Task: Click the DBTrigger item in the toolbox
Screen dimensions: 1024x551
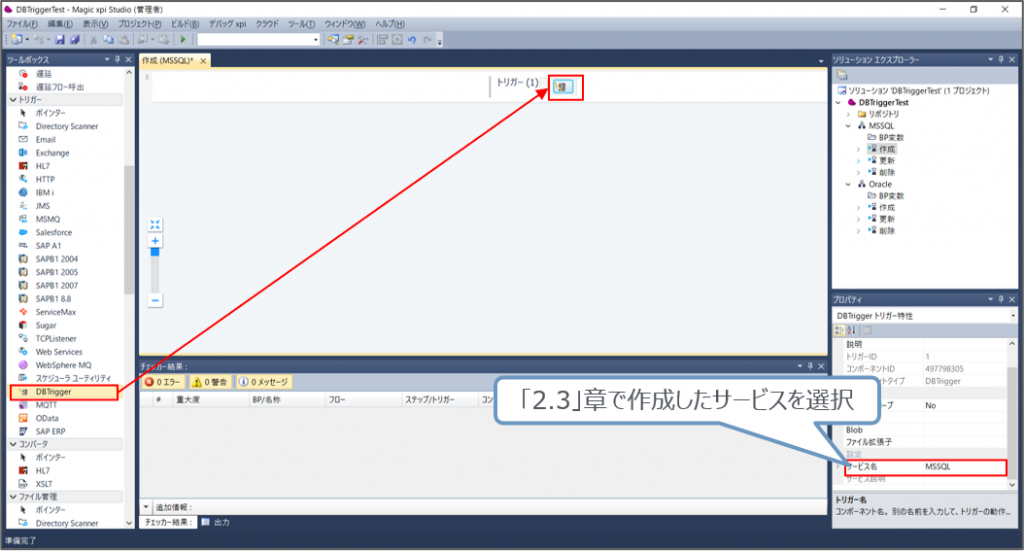Action: pos(52,392)
